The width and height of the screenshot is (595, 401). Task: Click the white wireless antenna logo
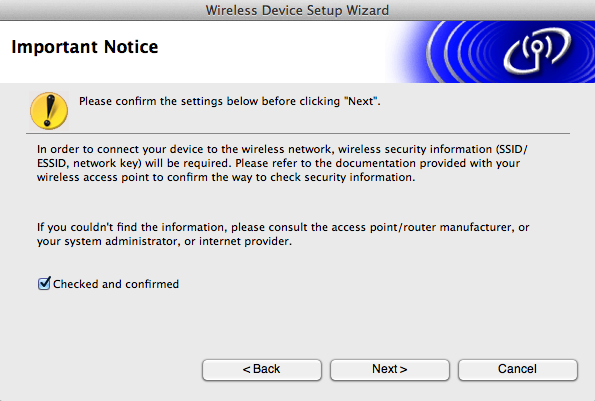537,50
